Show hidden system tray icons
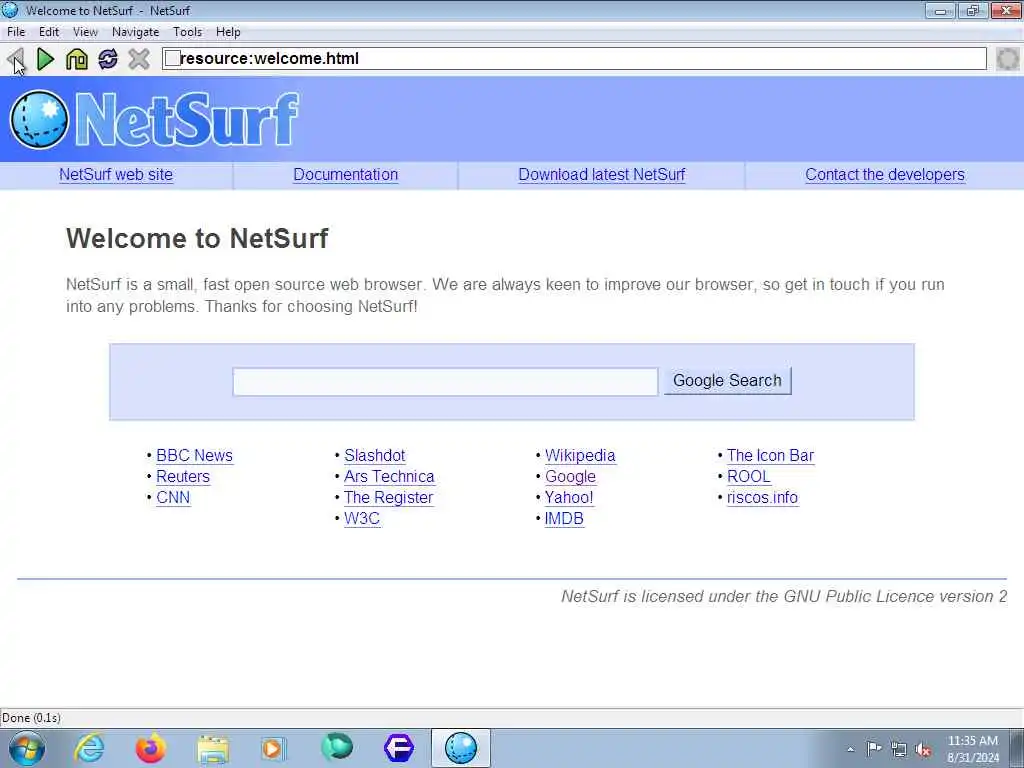The width and height of the screenshot is (1024, 768). pyautogui.click(x=850, y=749)
